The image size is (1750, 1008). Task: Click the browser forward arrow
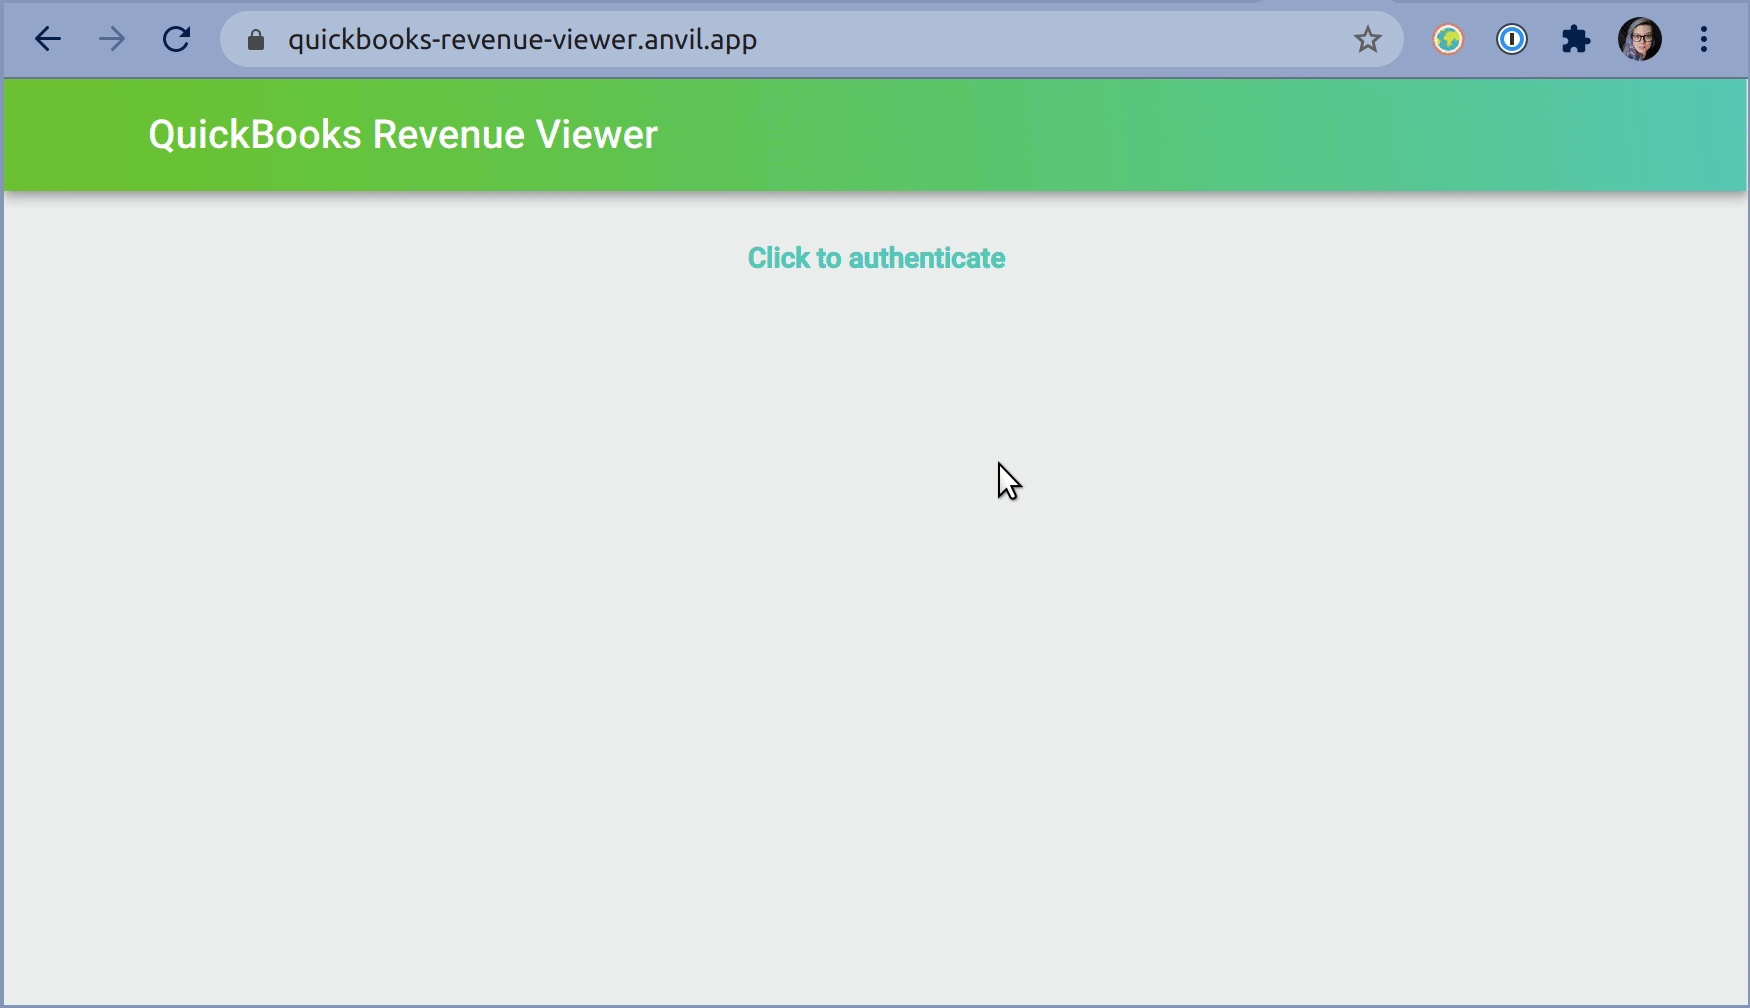pos(112,40)
